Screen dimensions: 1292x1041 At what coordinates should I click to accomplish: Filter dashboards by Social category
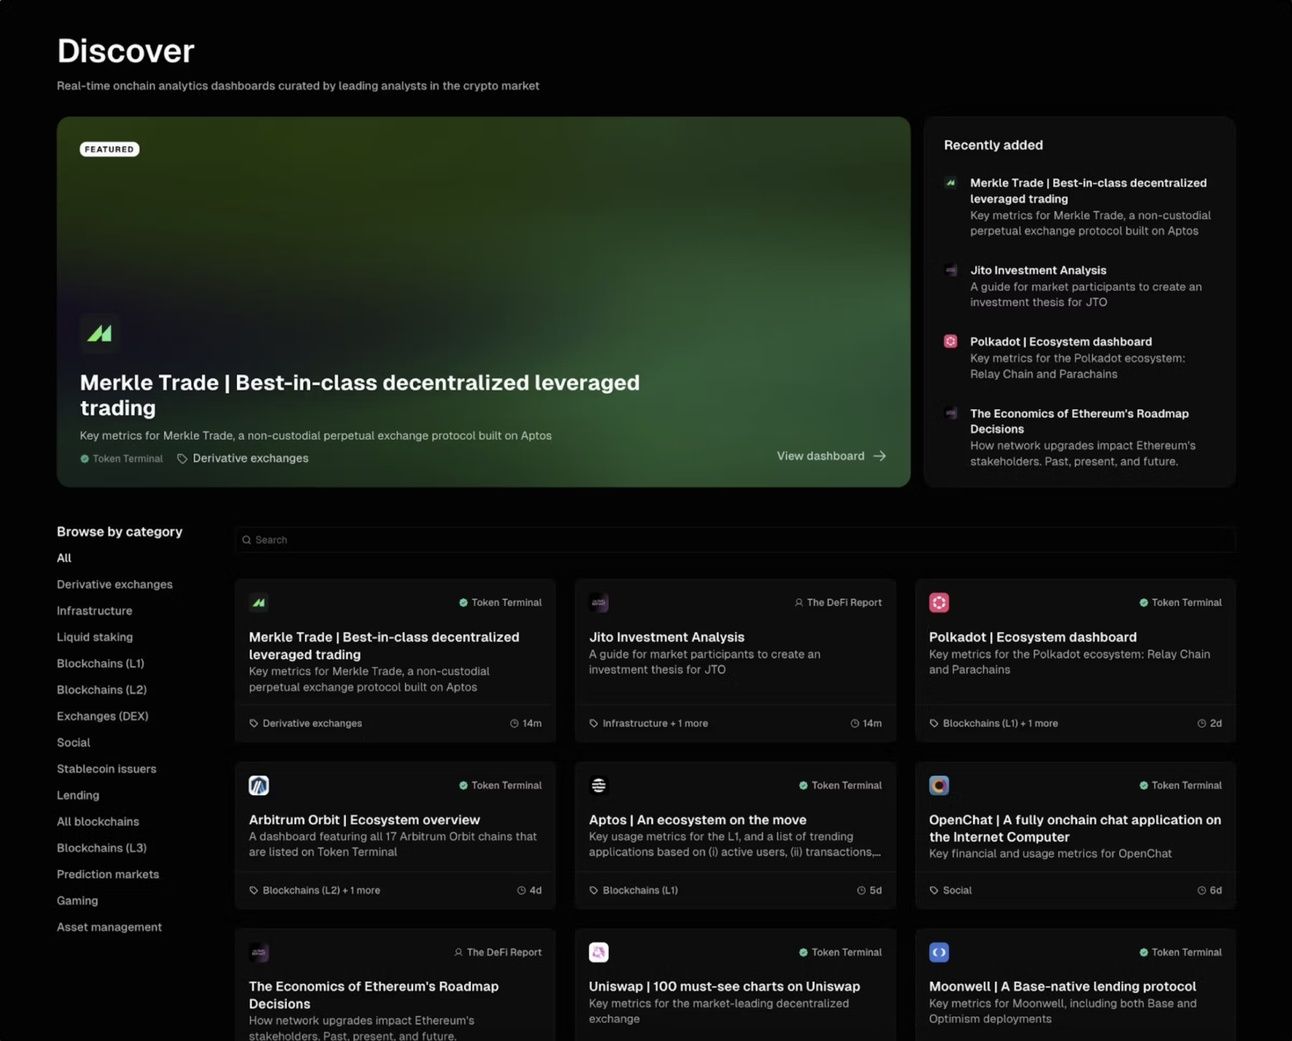point(74,743)
